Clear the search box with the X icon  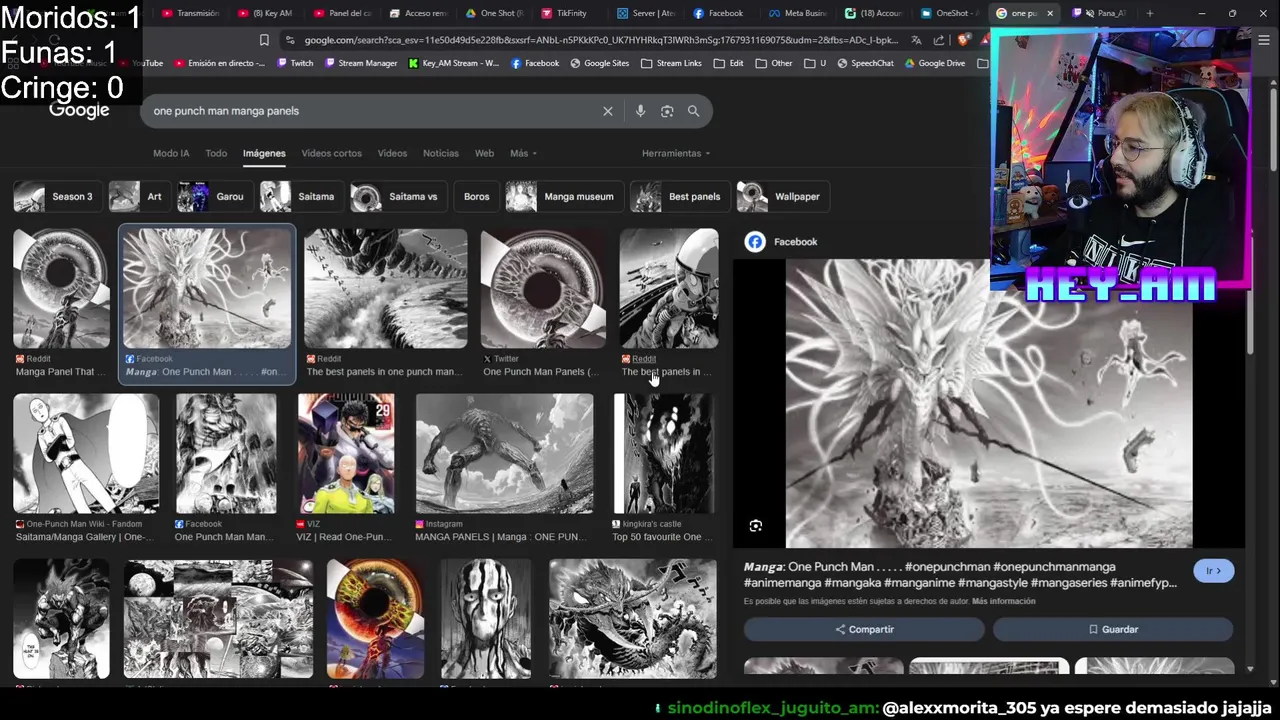pos(607,111)
